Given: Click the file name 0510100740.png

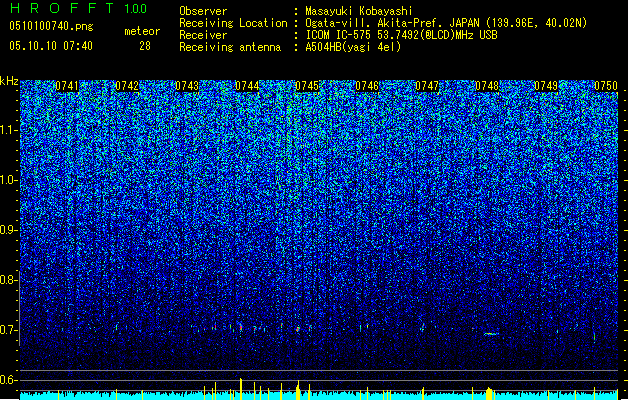Looking at the screenshot, I should (x=51, y=26).
